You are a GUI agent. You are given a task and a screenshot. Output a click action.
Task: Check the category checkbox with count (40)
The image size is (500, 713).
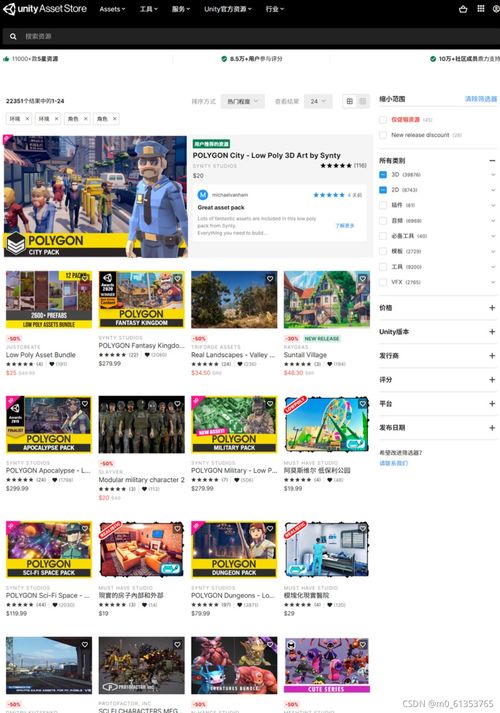point(383,236)
